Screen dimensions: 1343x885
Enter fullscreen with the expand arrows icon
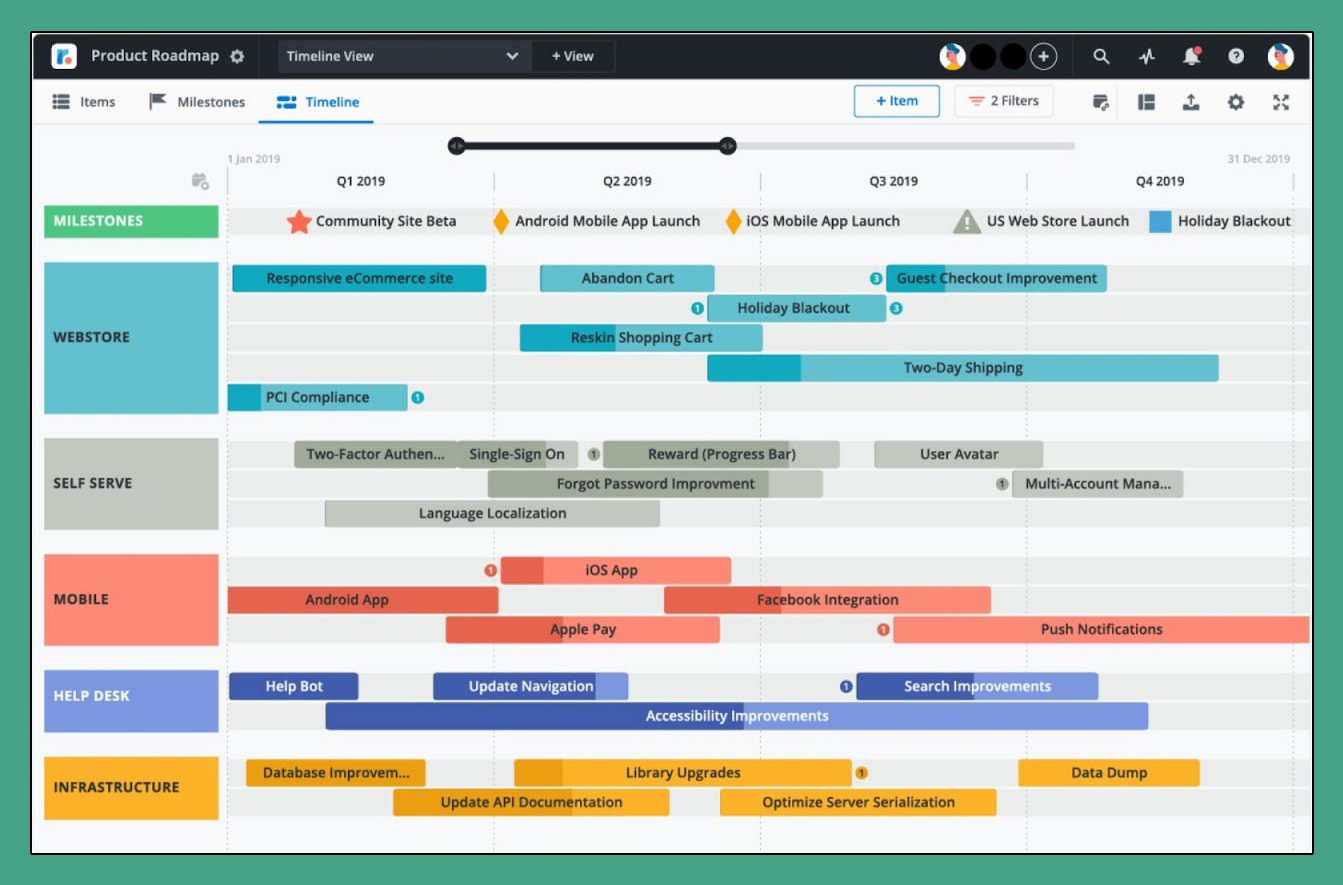coord(1280,102)
